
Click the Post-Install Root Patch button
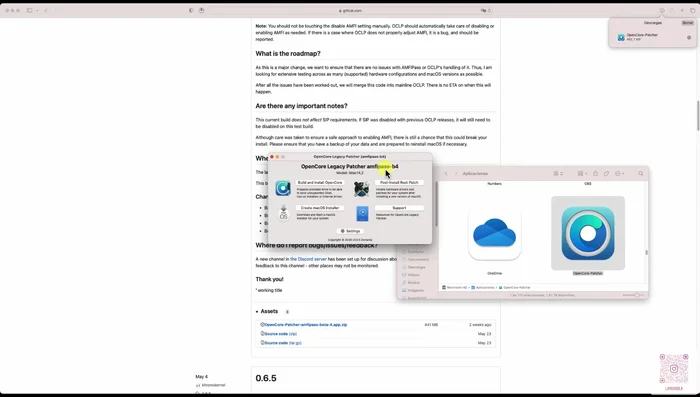(399, 183)
